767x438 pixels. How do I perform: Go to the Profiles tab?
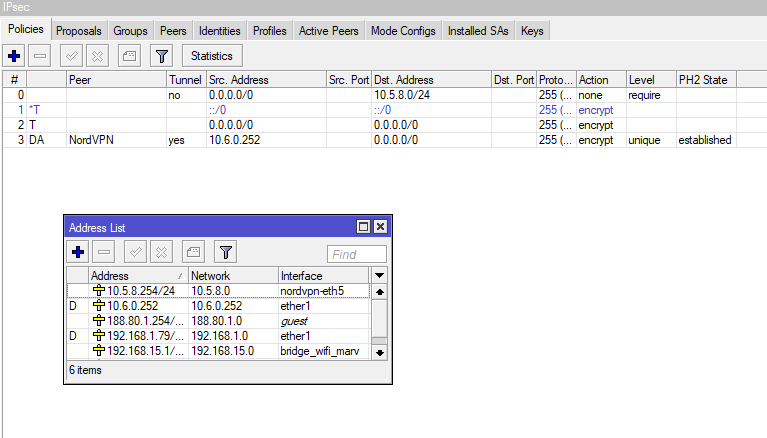point(270,31)
